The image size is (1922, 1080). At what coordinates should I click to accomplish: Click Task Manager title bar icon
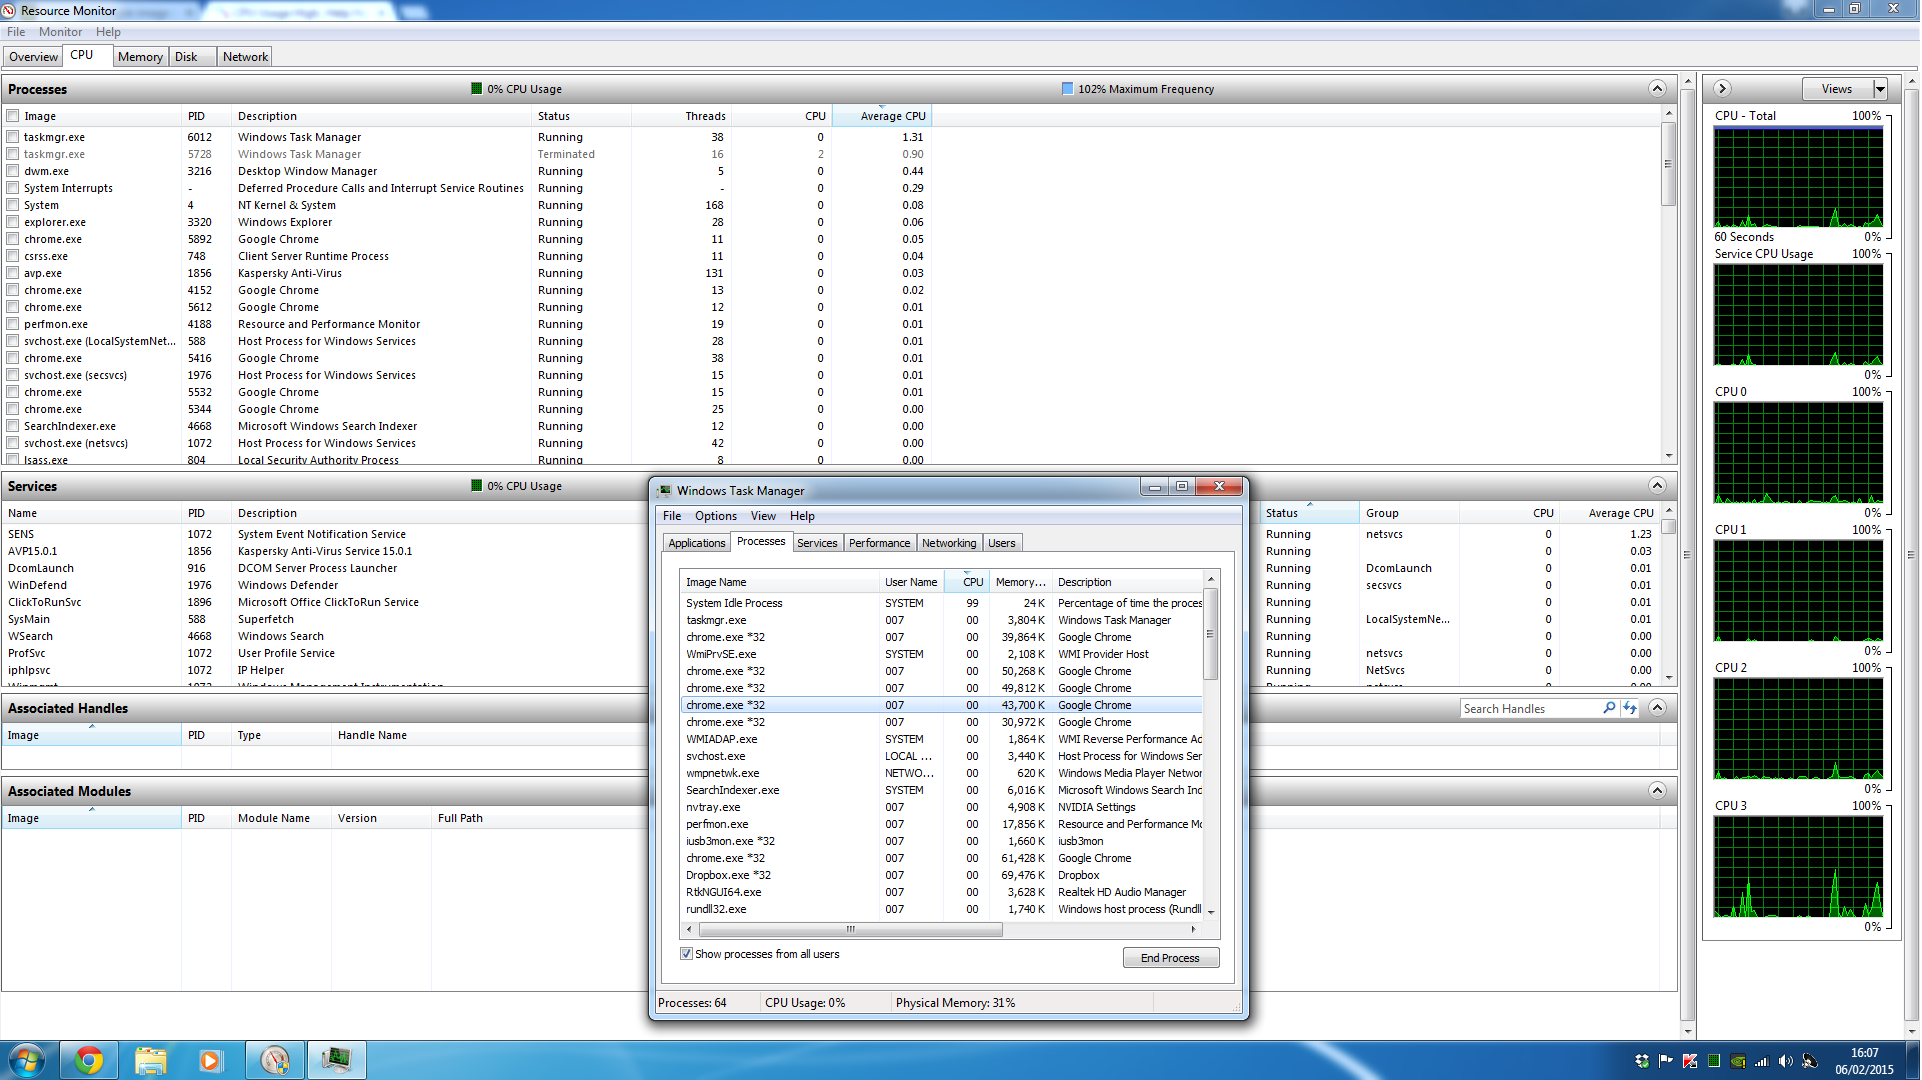click(x=664, y=490)
